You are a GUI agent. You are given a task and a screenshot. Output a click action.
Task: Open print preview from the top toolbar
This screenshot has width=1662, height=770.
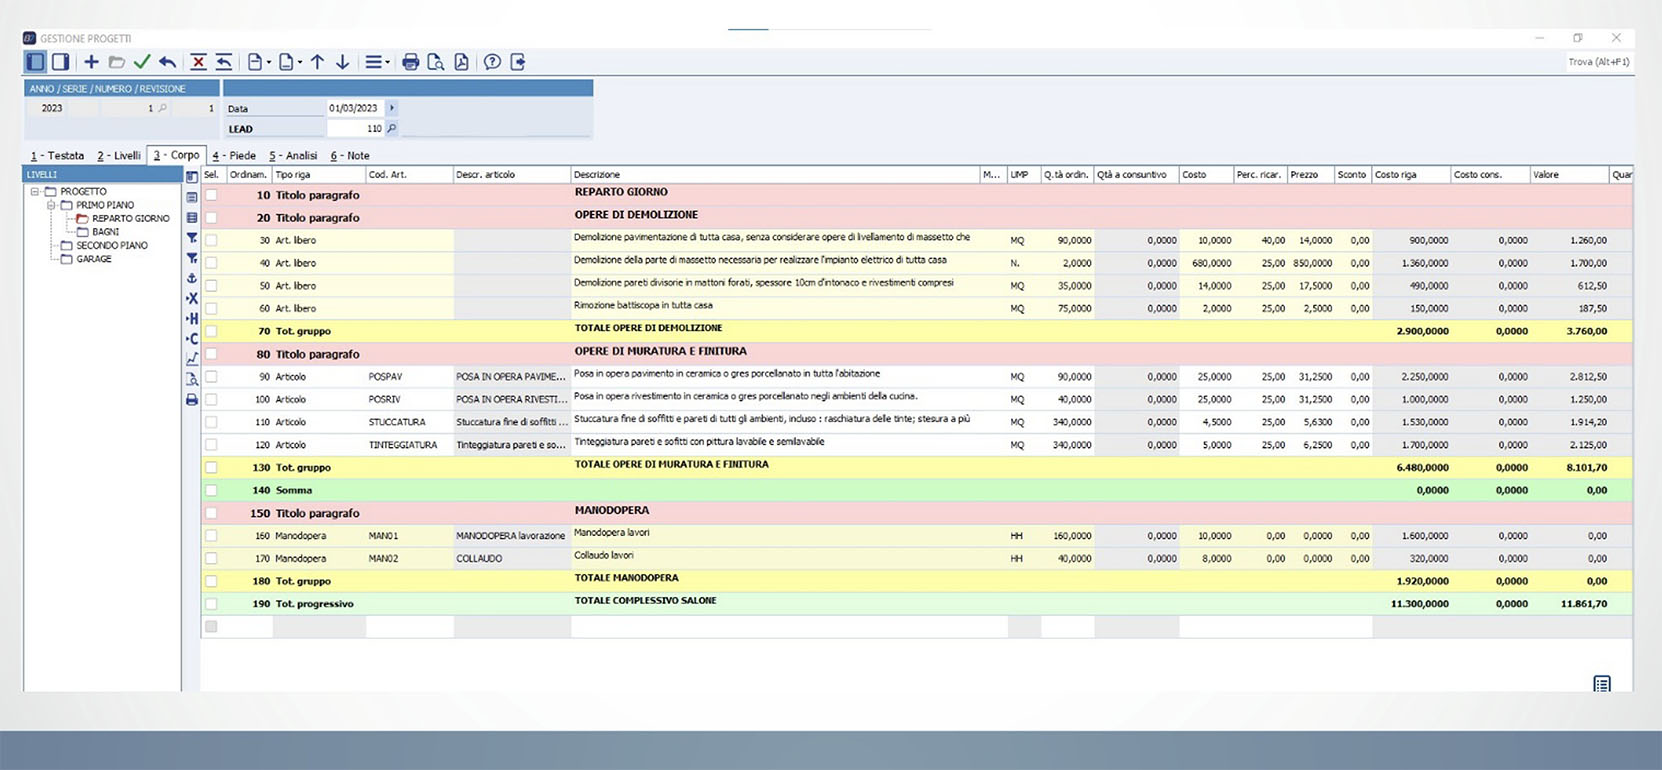coord(435,62)
